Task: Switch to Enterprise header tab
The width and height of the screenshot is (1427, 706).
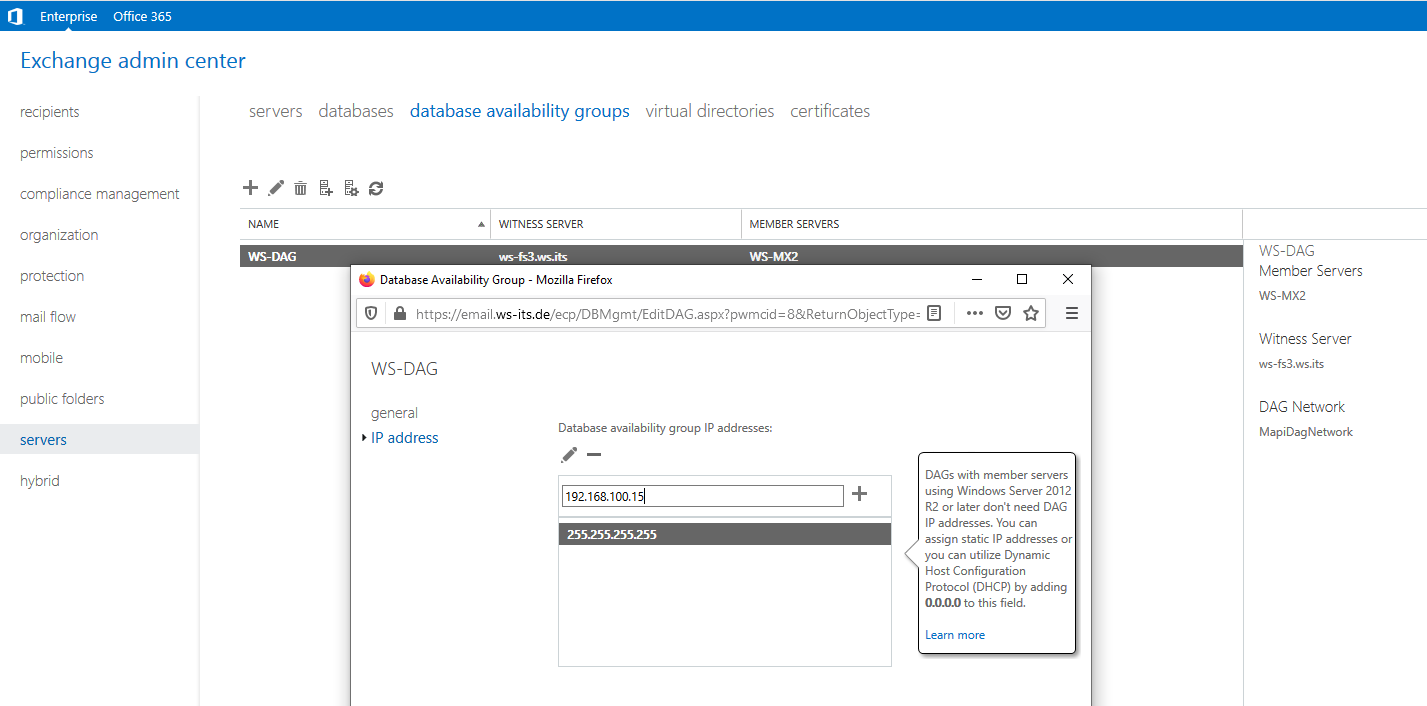Action: tap(69, 16)
